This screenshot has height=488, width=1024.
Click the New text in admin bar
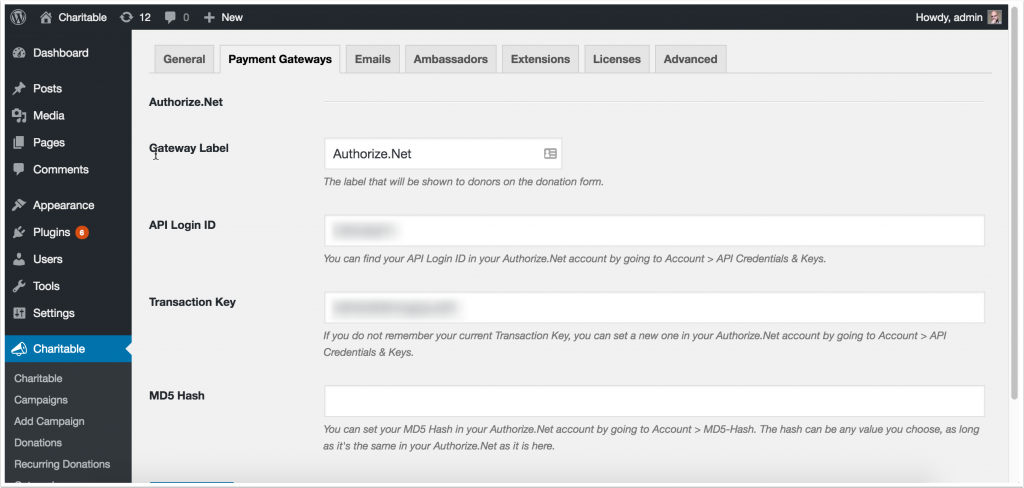pos(232,18)
